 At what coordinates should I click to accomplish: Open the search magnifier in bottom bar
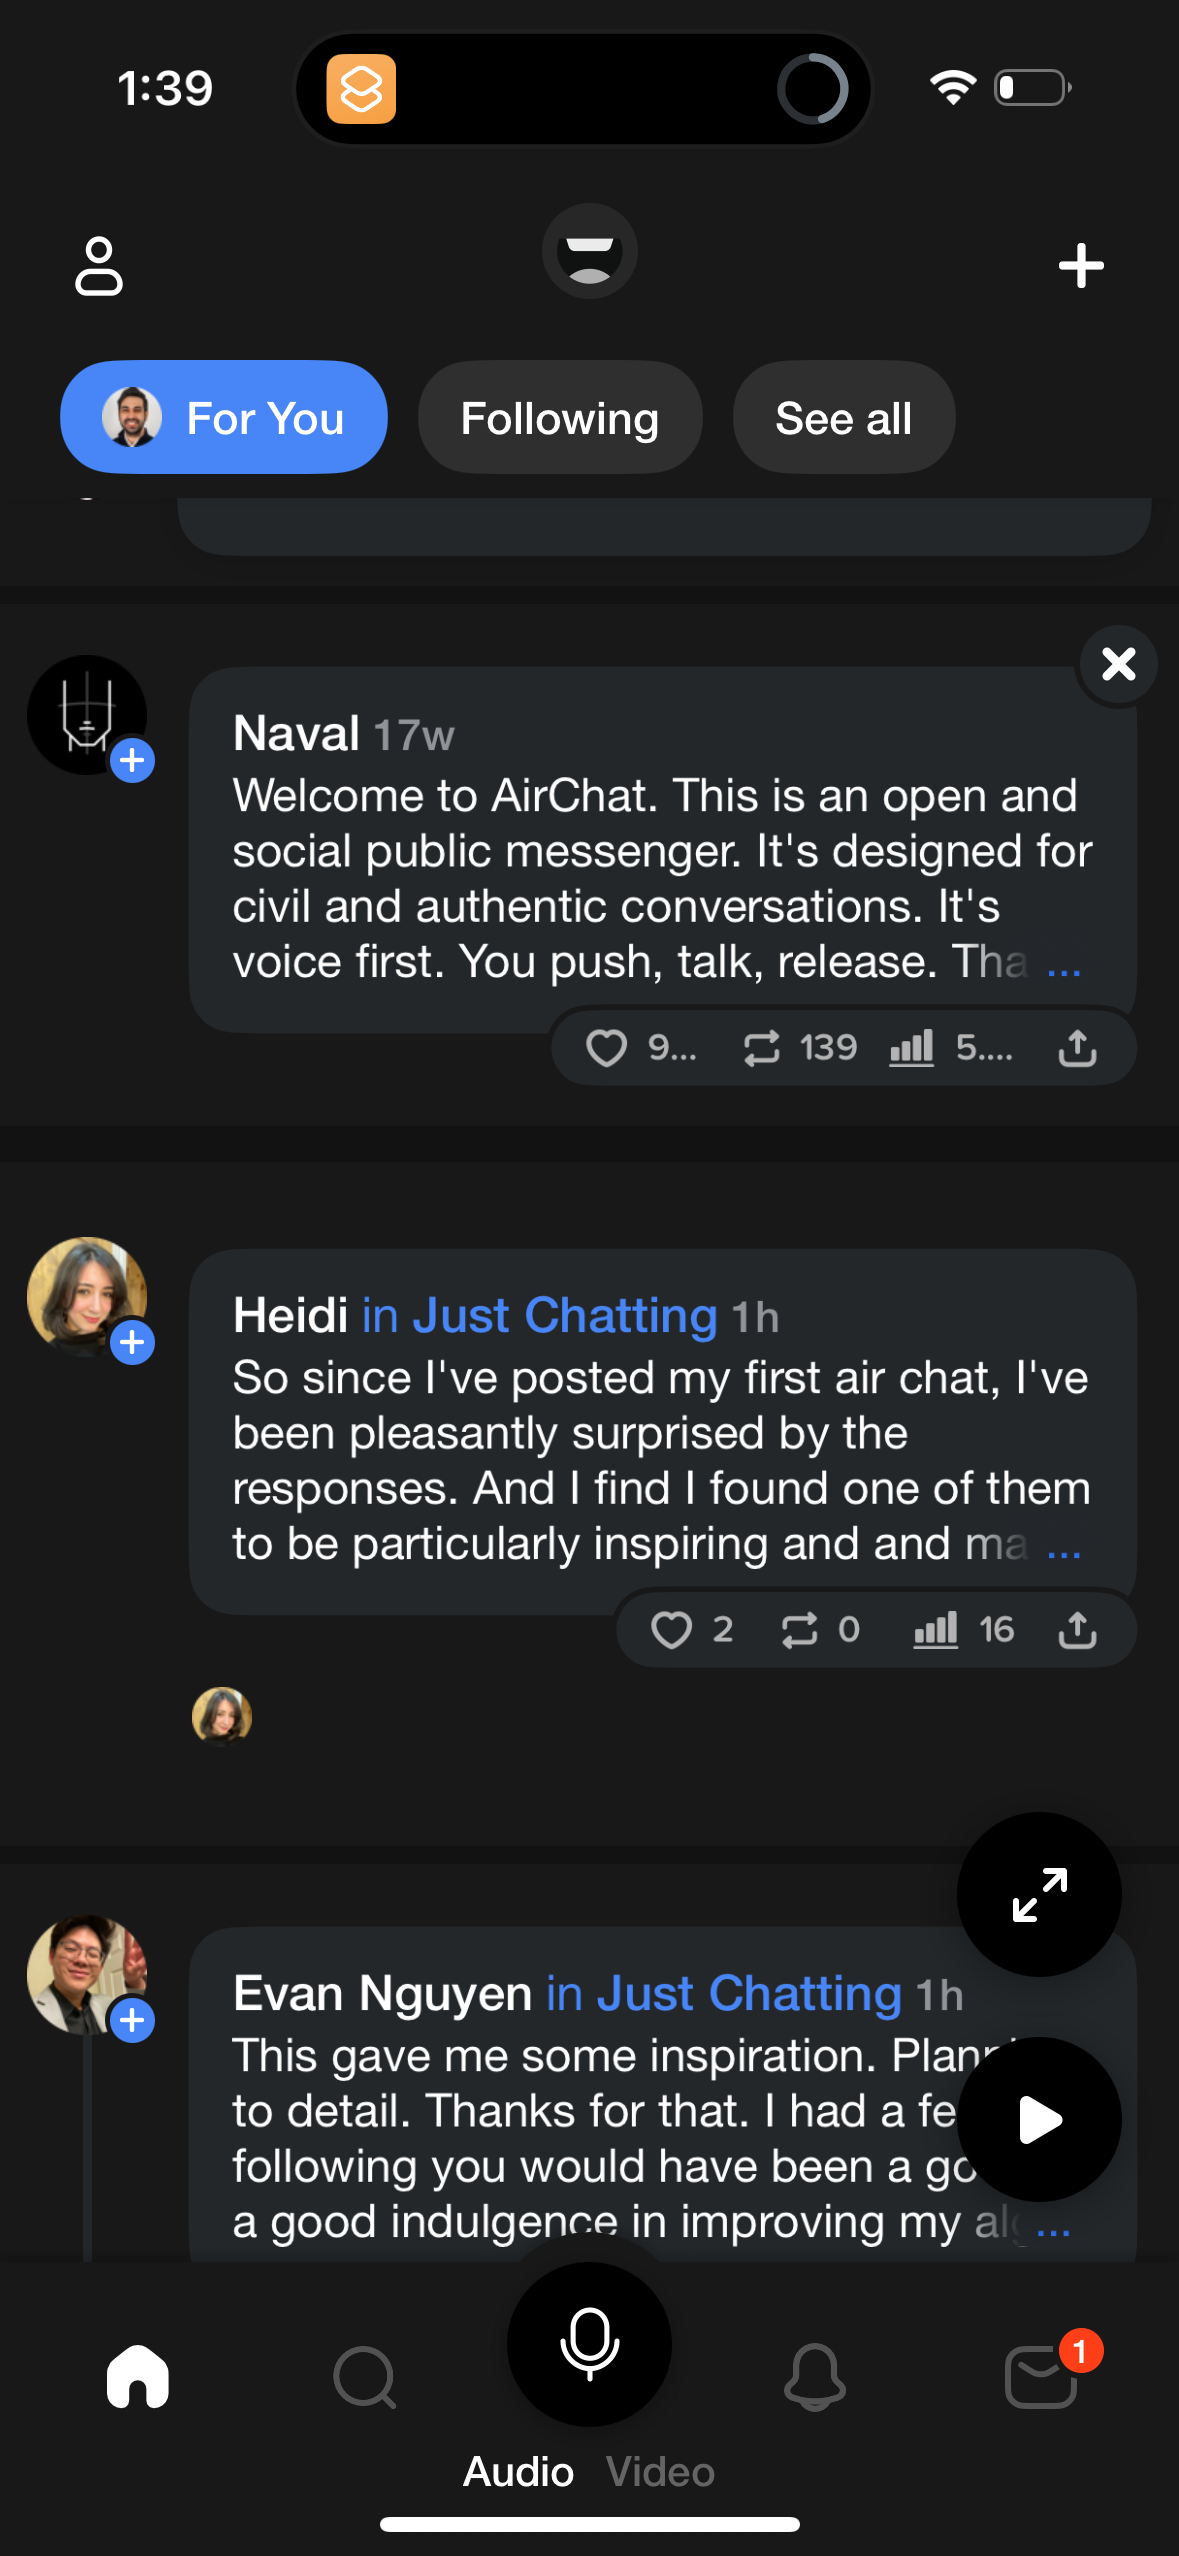(364, 2378)
